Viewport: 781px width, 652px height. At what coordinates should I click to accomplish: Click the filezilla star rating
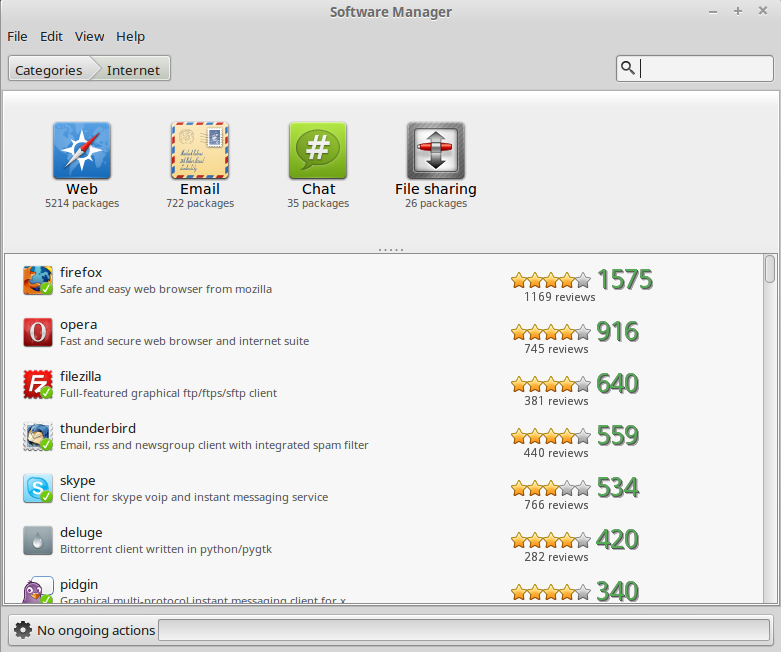551,385
